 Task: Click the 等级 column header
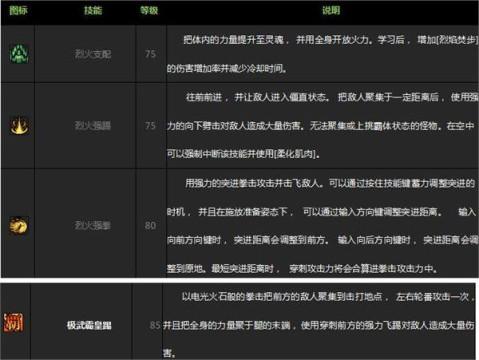(149, 11)
